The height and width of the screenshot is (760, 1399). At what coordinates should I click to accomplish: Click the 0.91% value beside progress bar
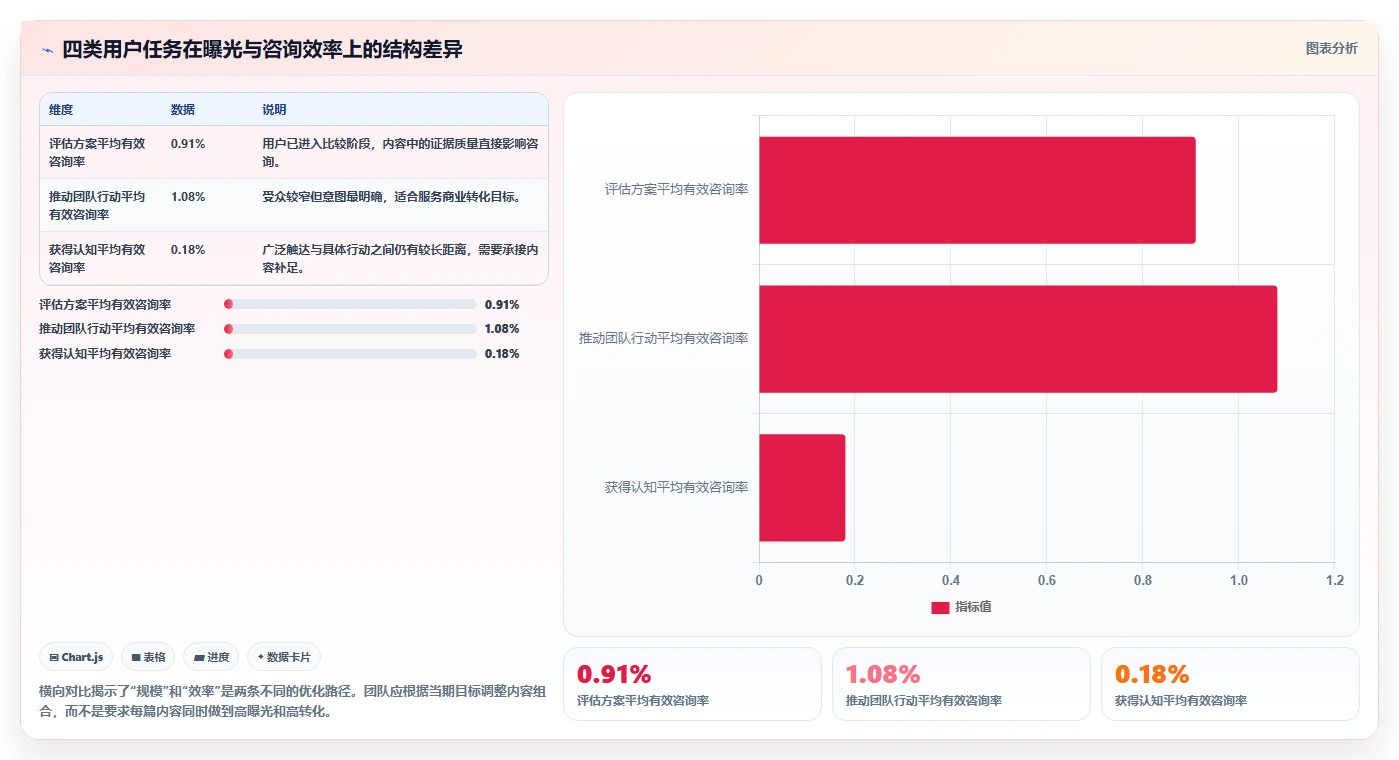(x=502, y=304)
